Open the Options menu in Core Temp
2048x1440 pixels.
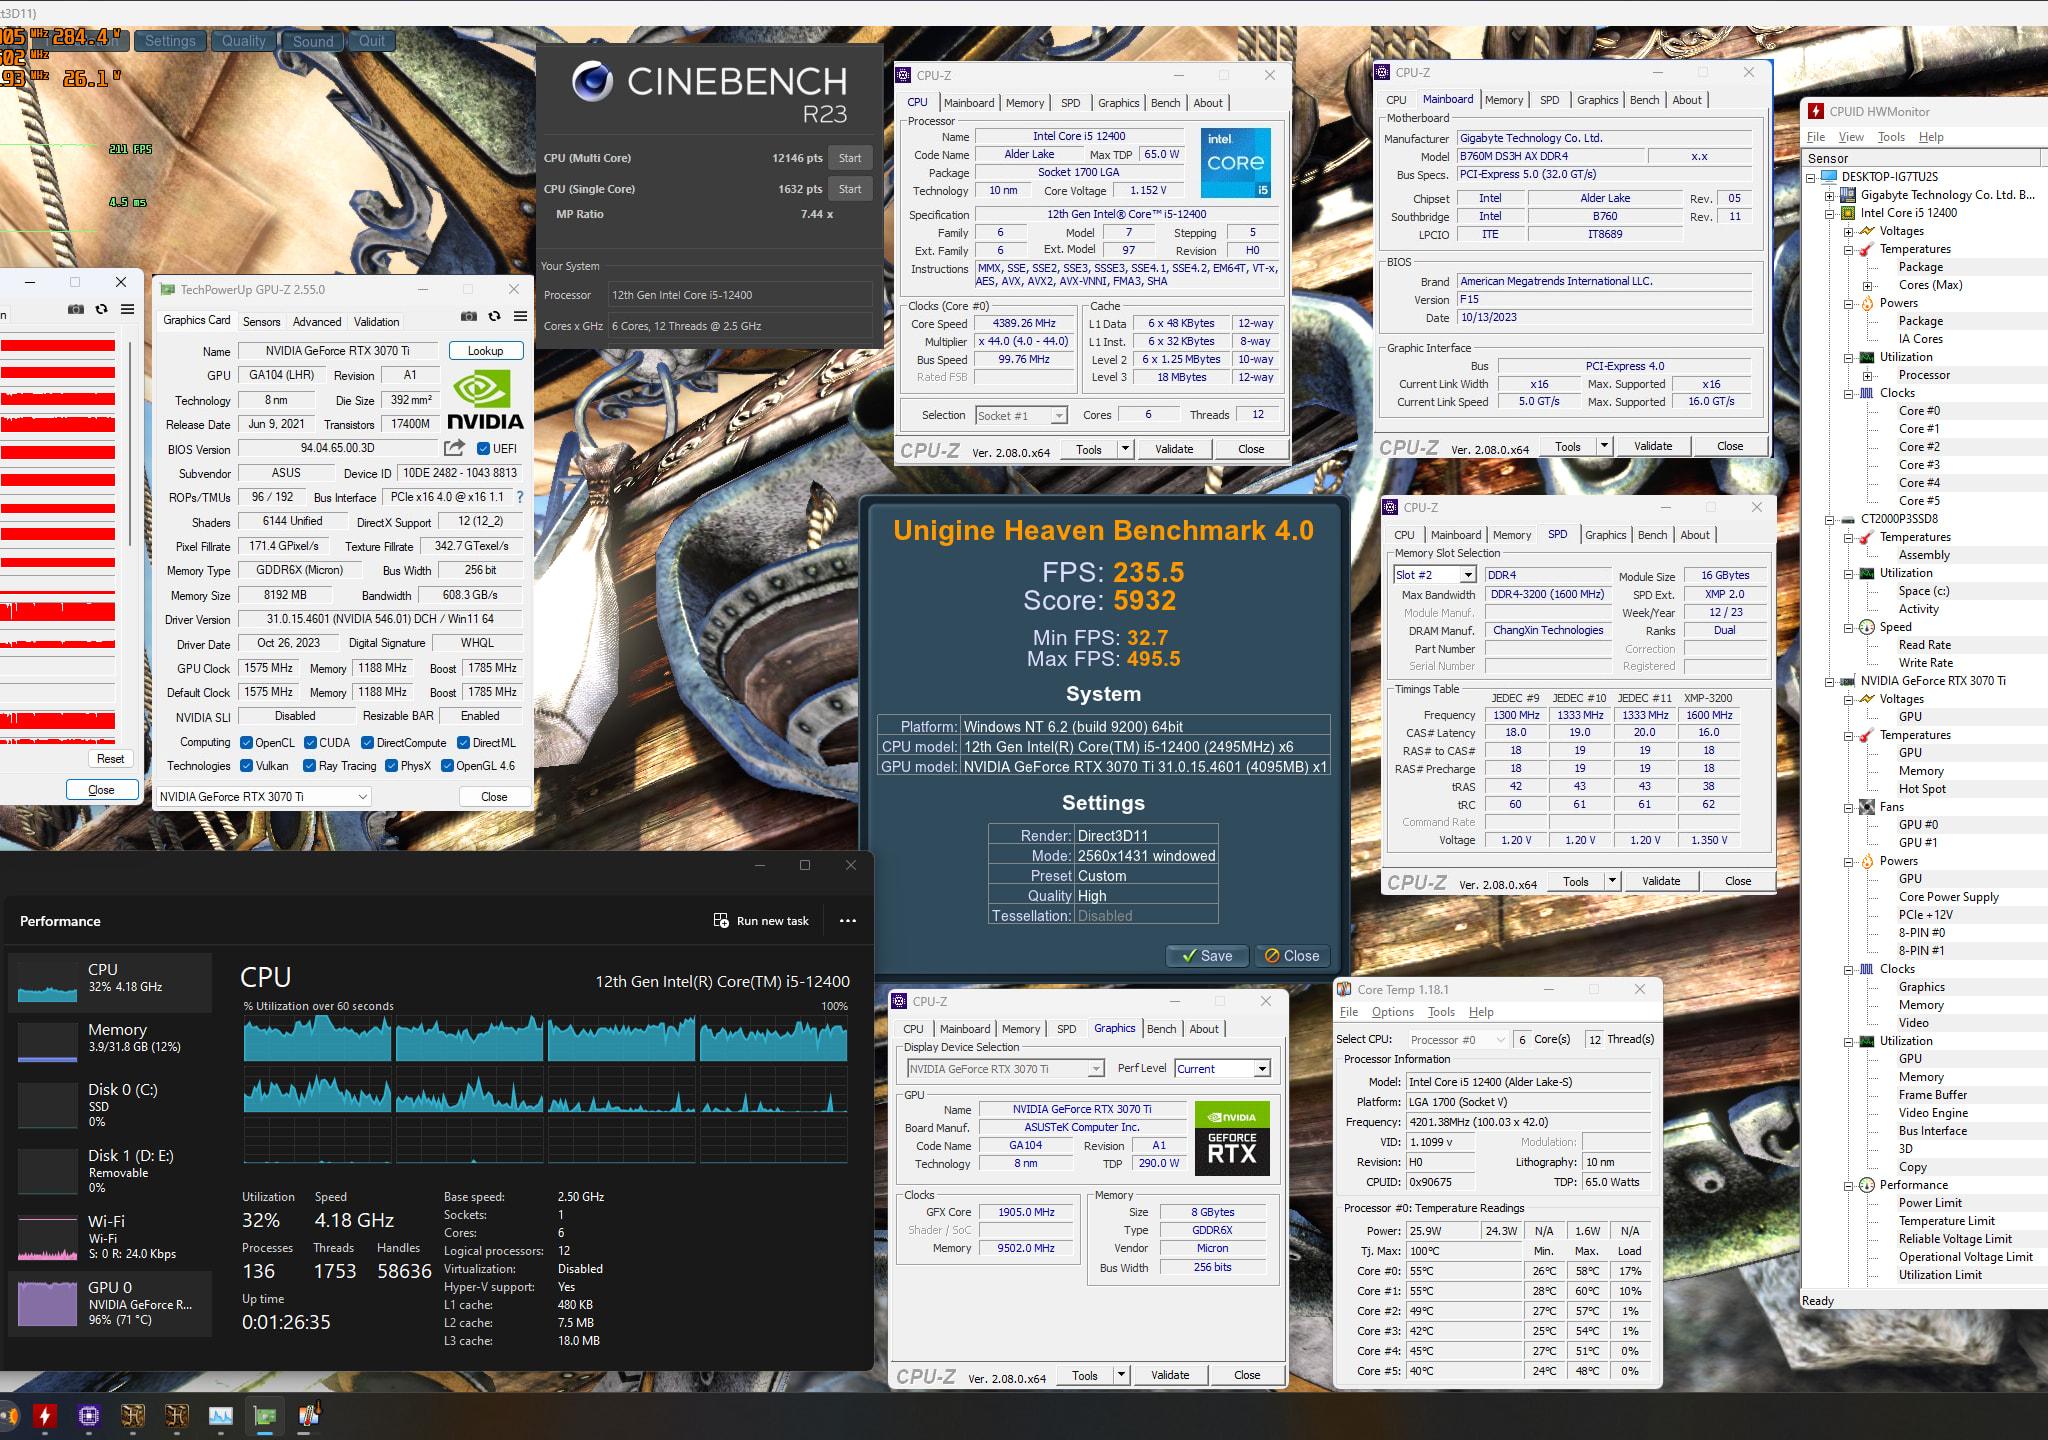coord(1392,1012)
